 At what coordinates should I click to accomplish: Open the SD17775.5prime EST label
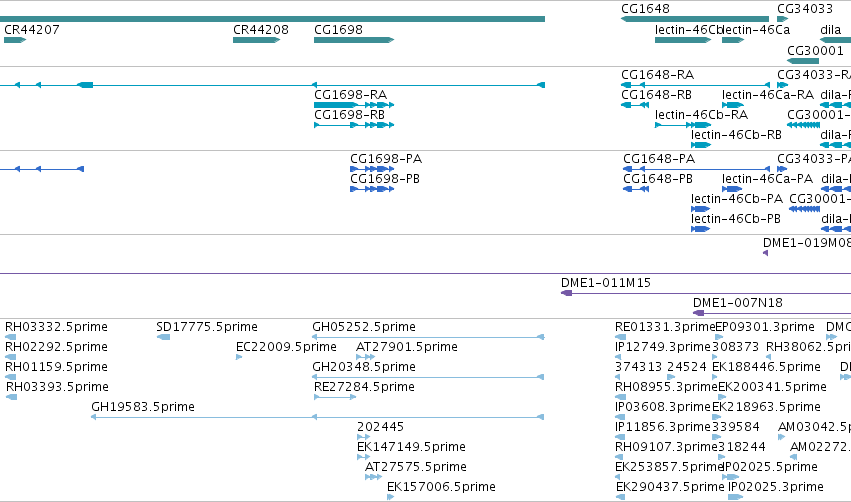pos(207,327)
